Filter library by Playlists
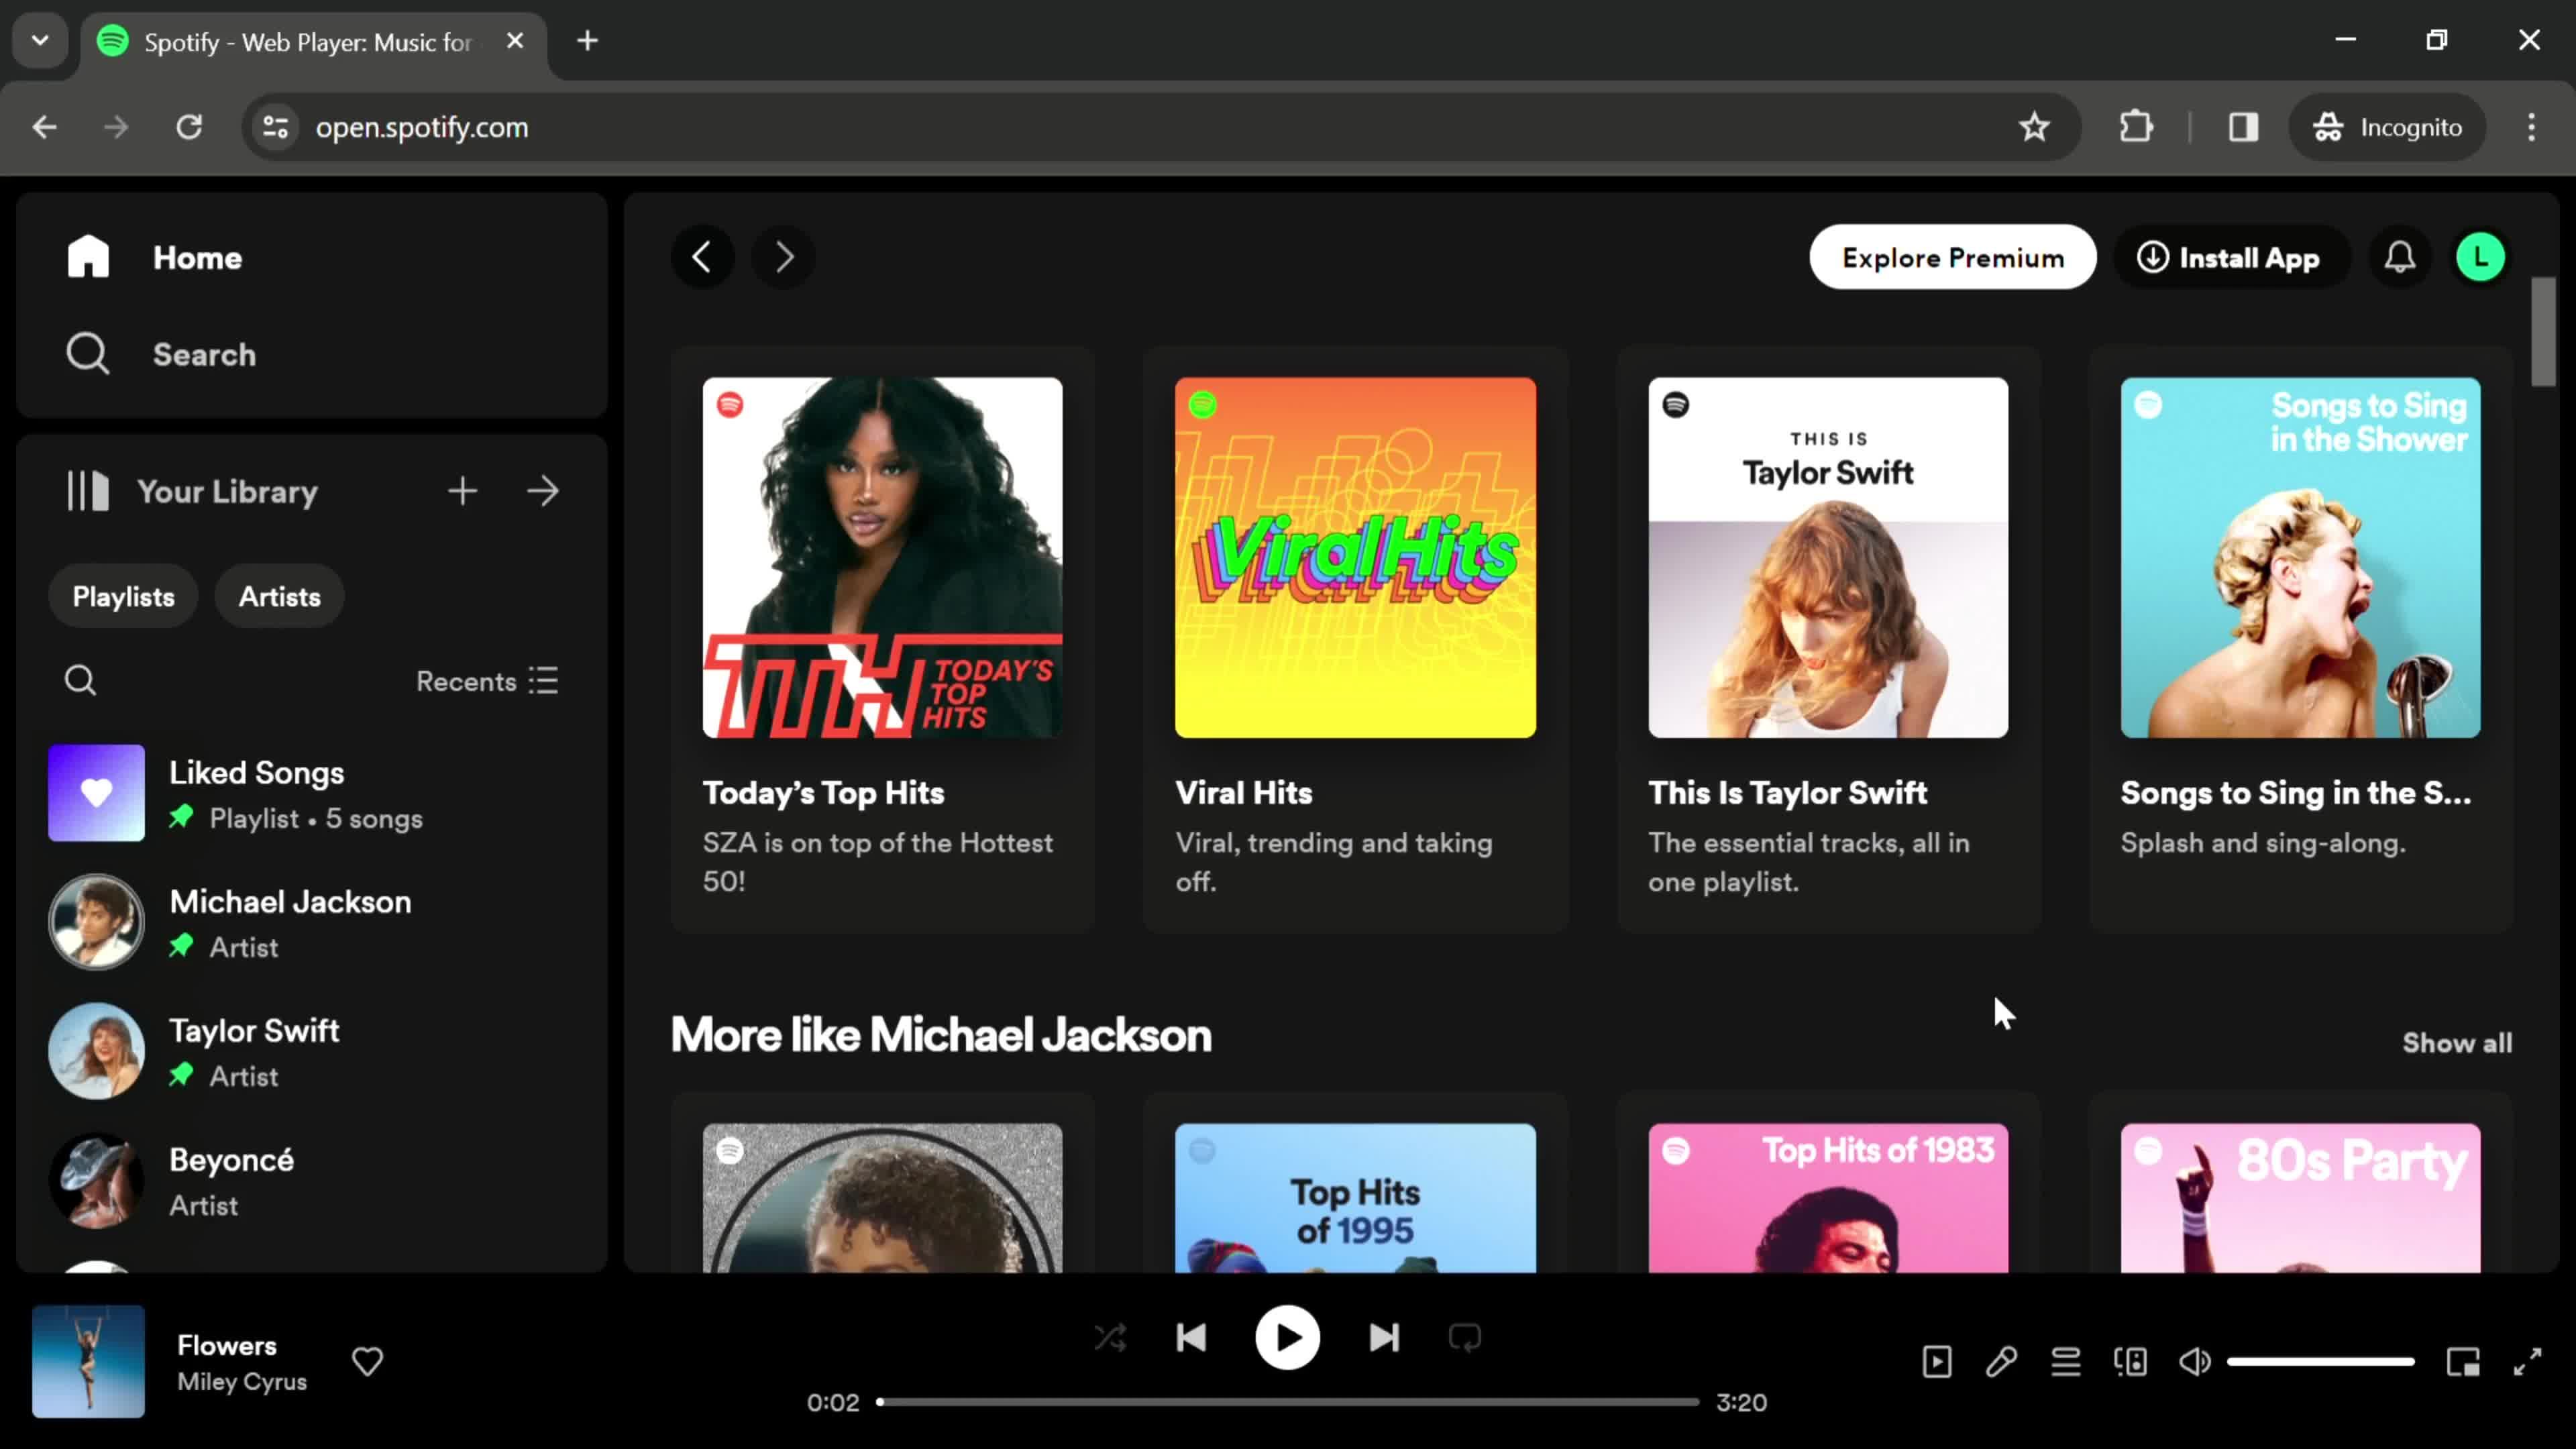2576x1449 pixels. [123, 596]
